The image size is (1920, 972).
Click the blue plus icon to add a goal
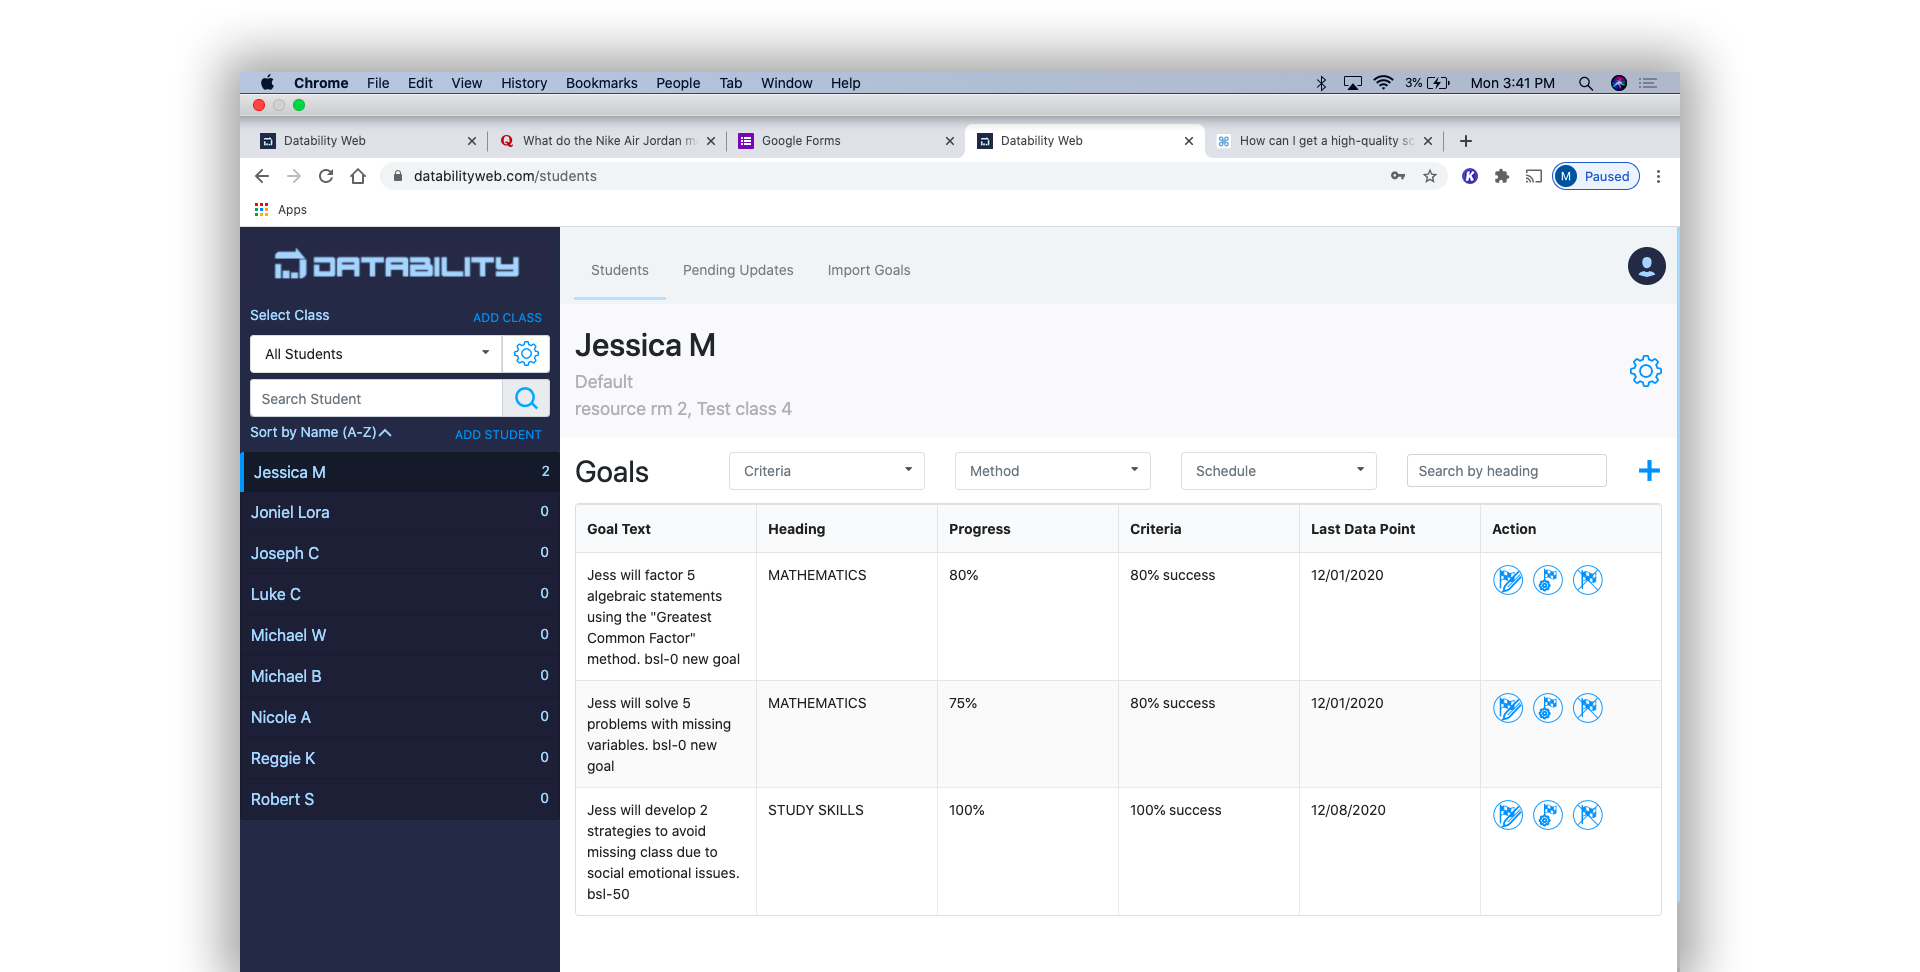(1649, 471)
